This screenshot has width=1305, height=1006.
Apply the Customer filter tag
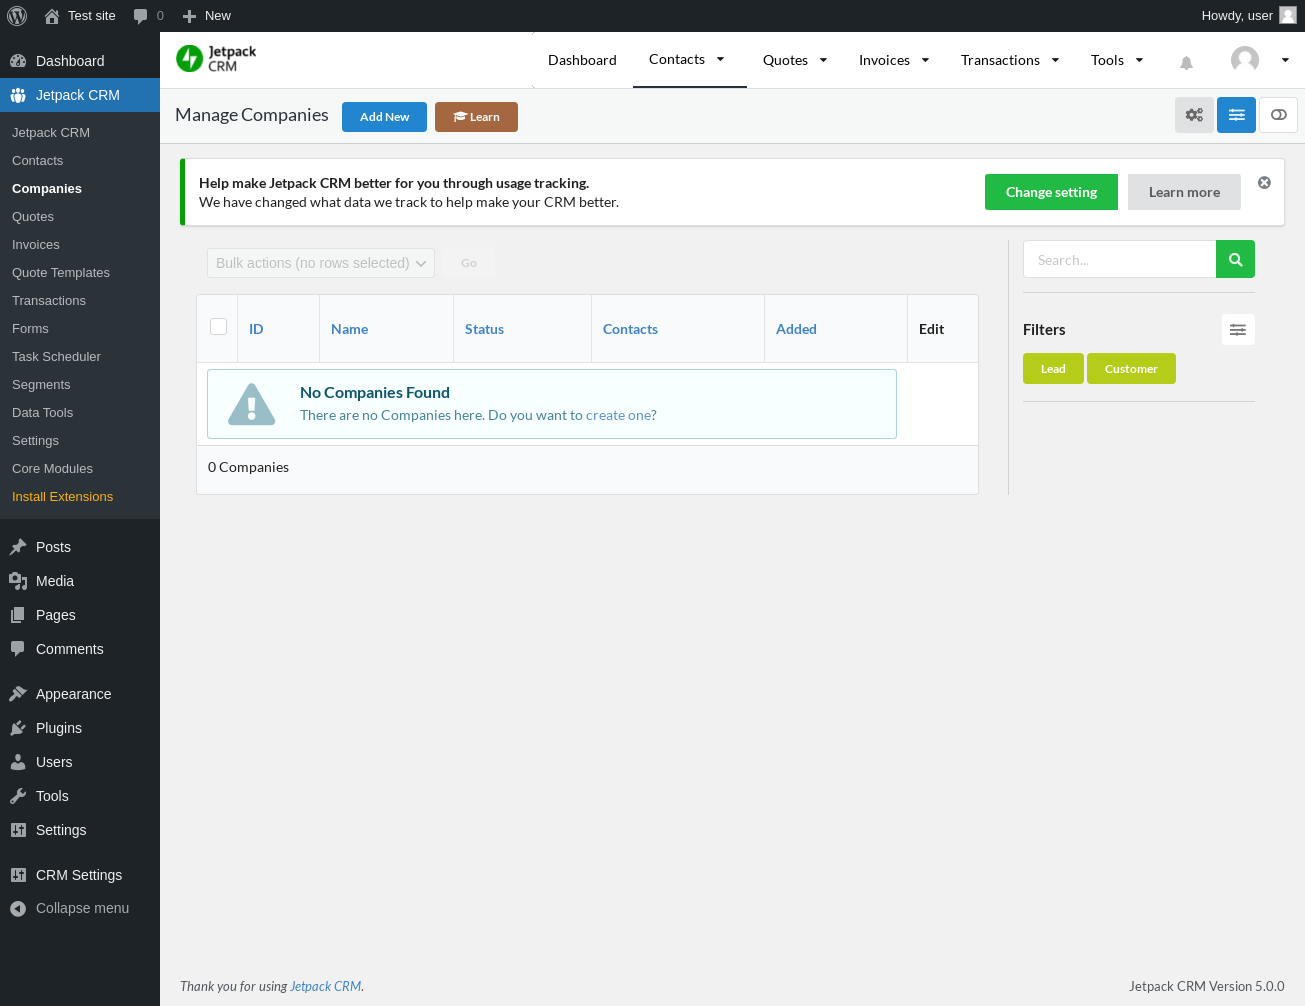tap(1131, 368)
